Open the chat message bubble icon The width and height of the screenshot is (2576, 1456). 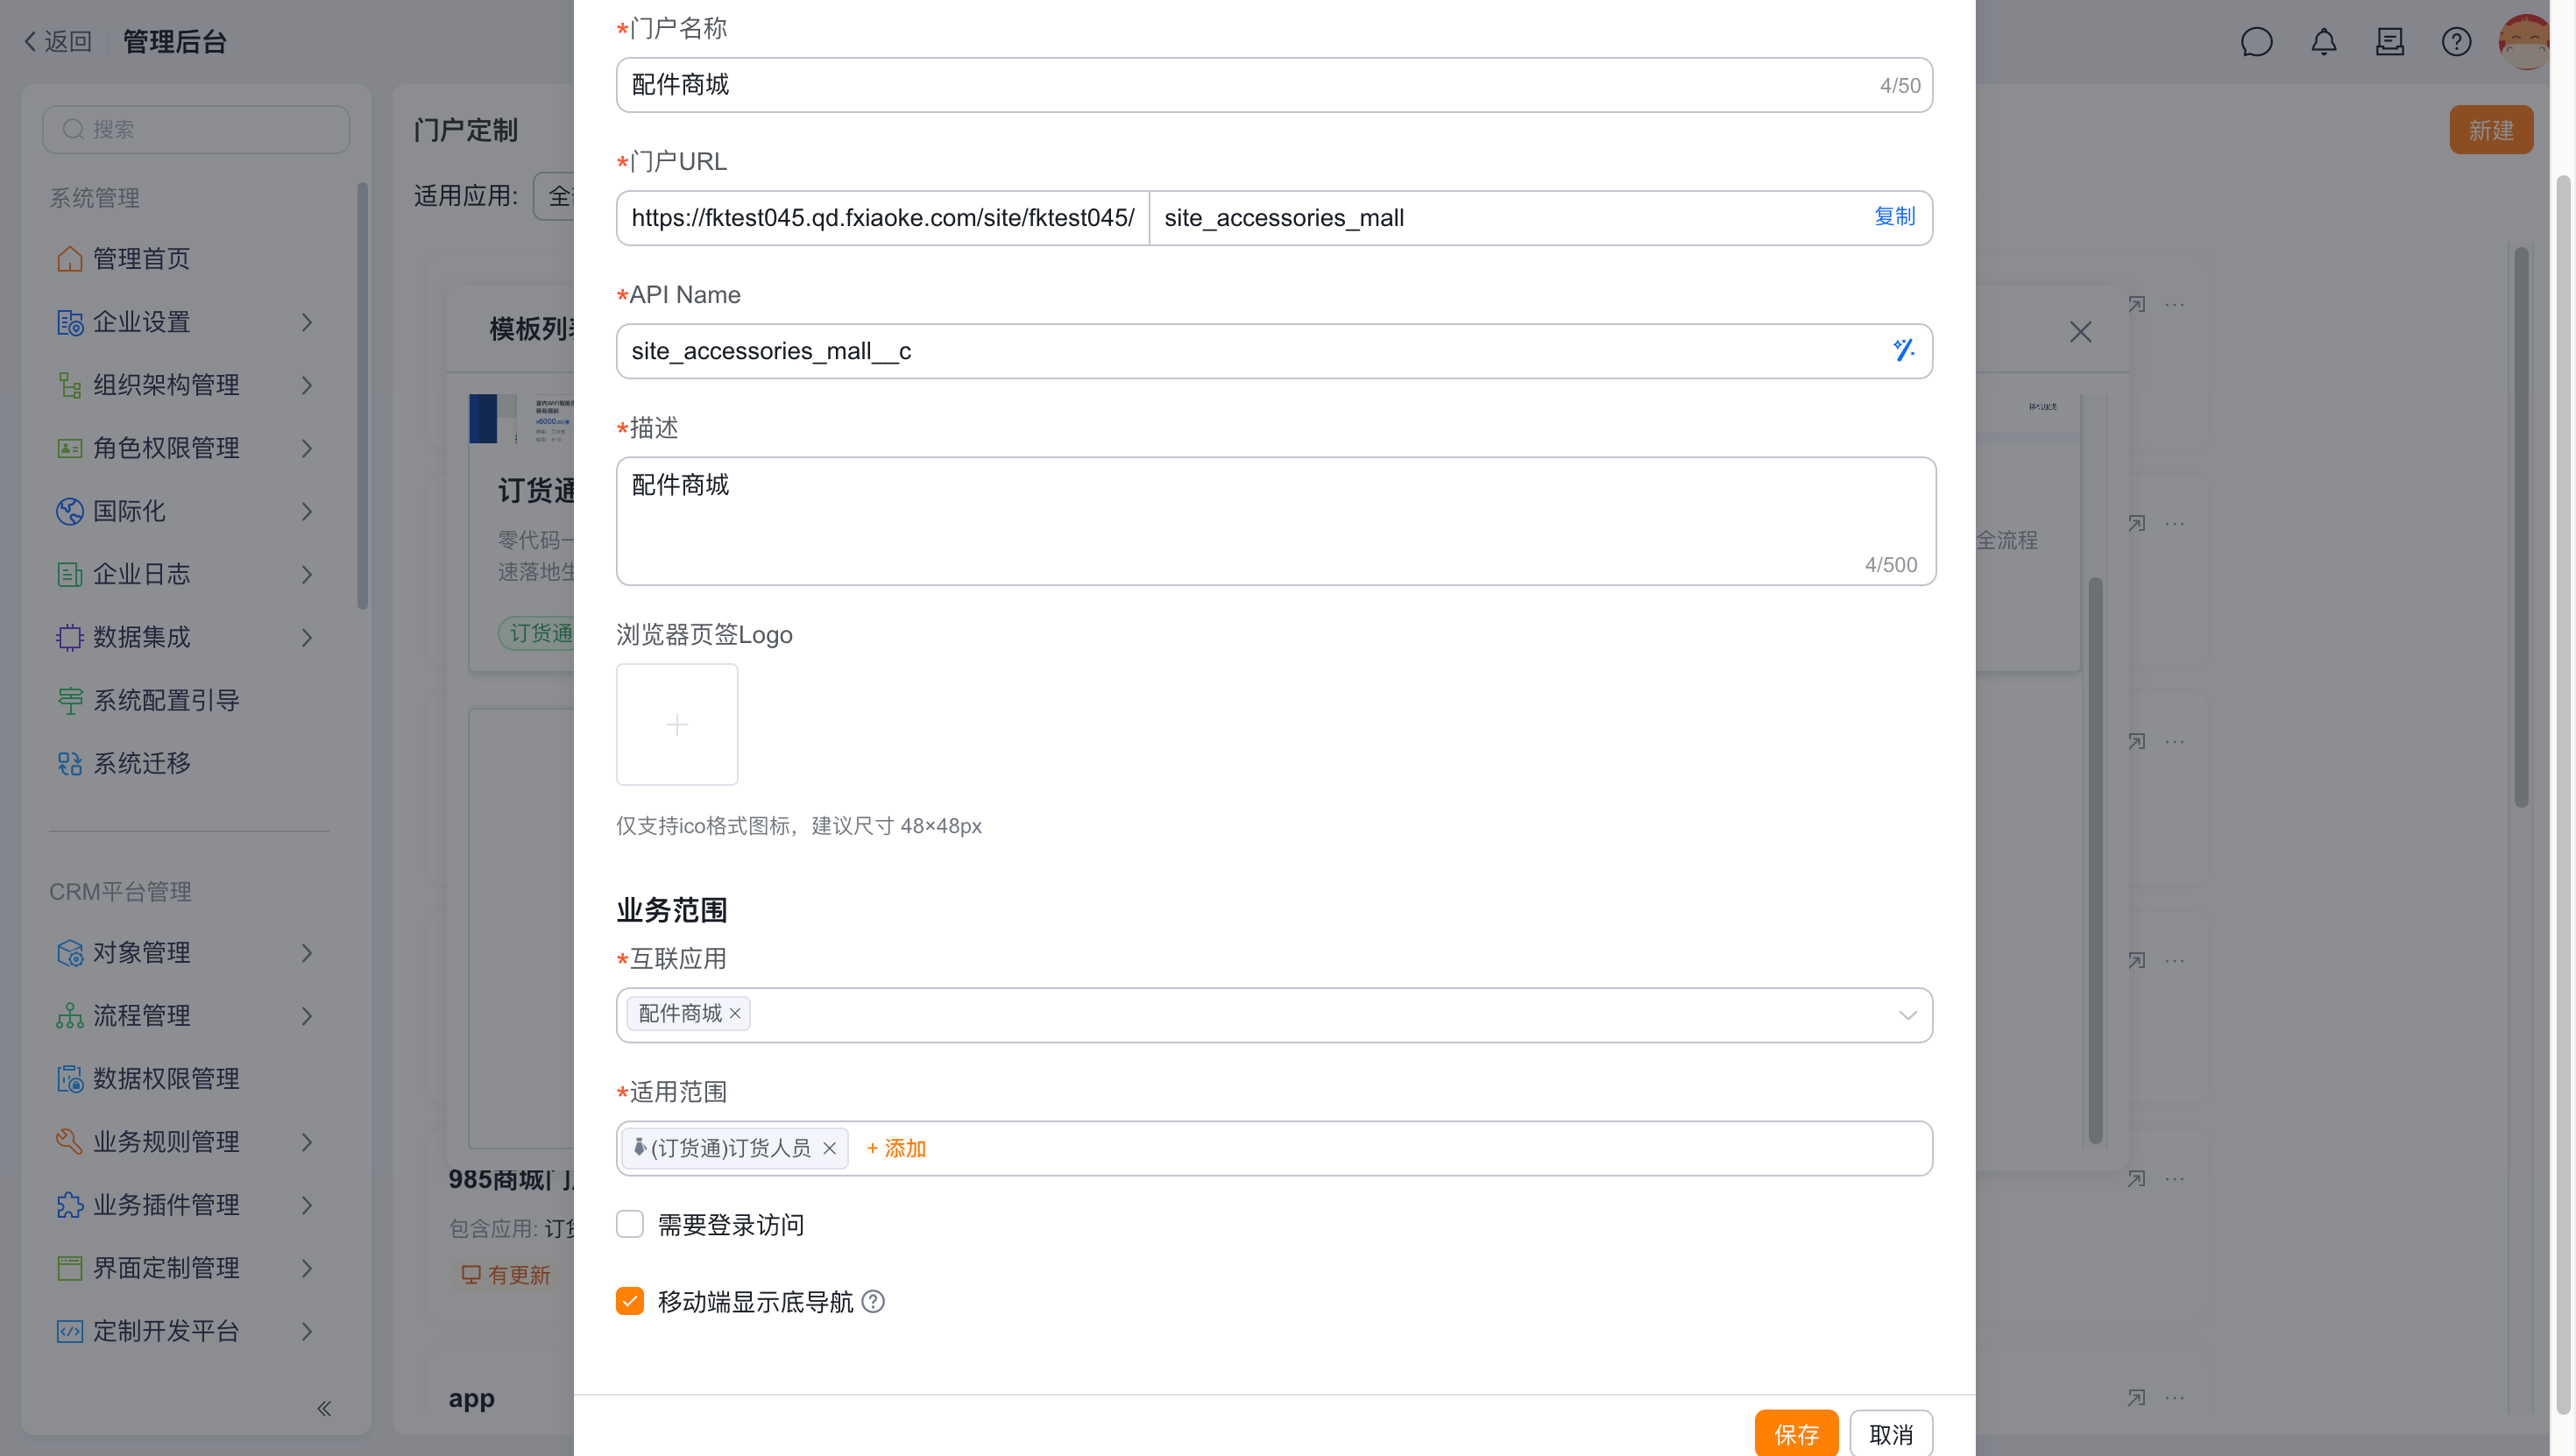click(x=2257, y=42)
